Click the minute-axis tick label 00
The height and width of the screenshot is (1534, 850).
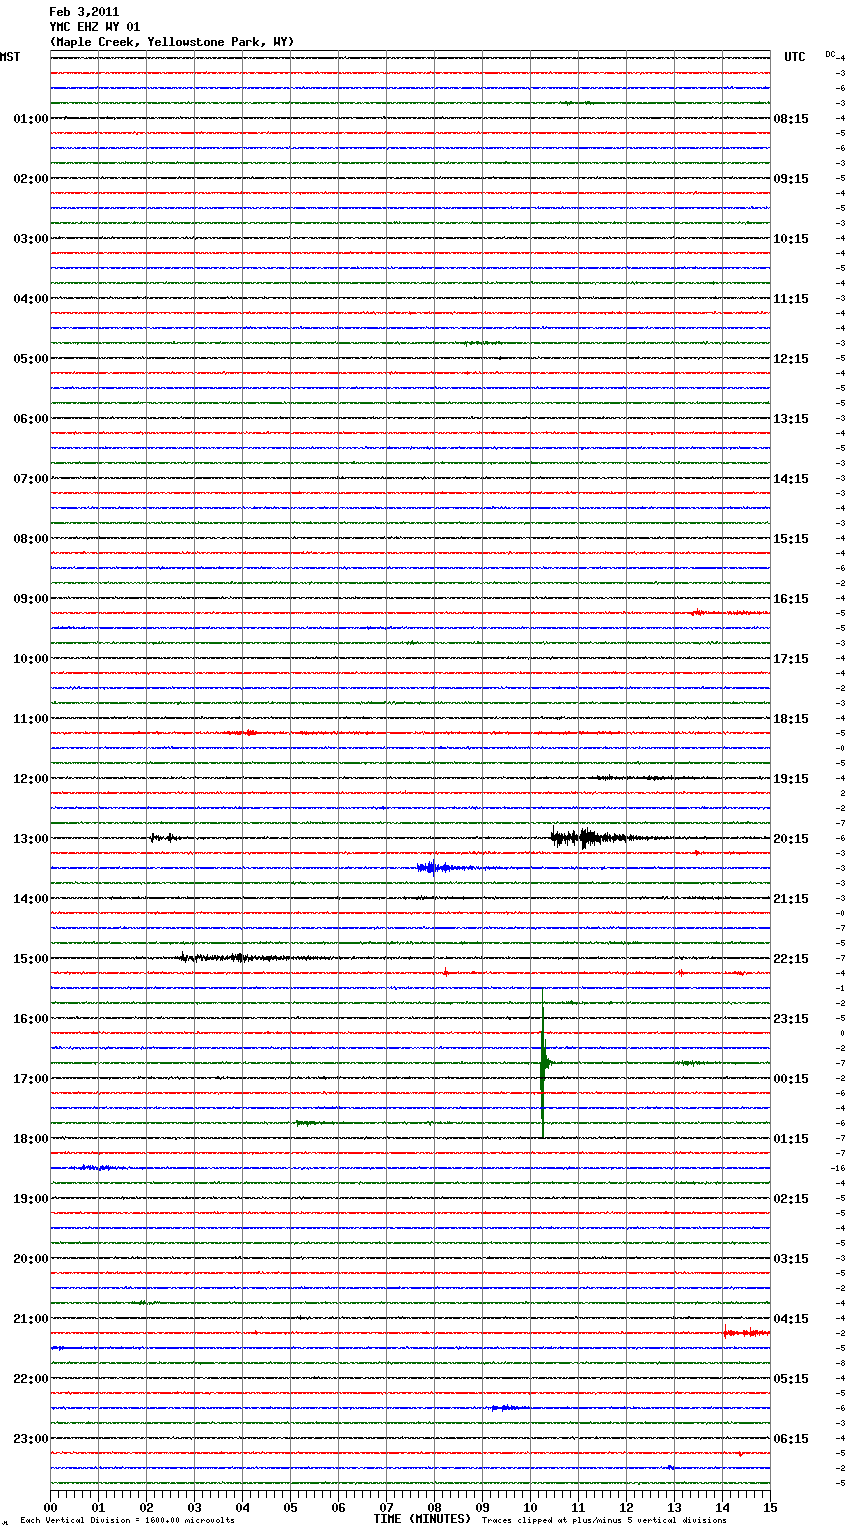click(x=50, y=1507)
